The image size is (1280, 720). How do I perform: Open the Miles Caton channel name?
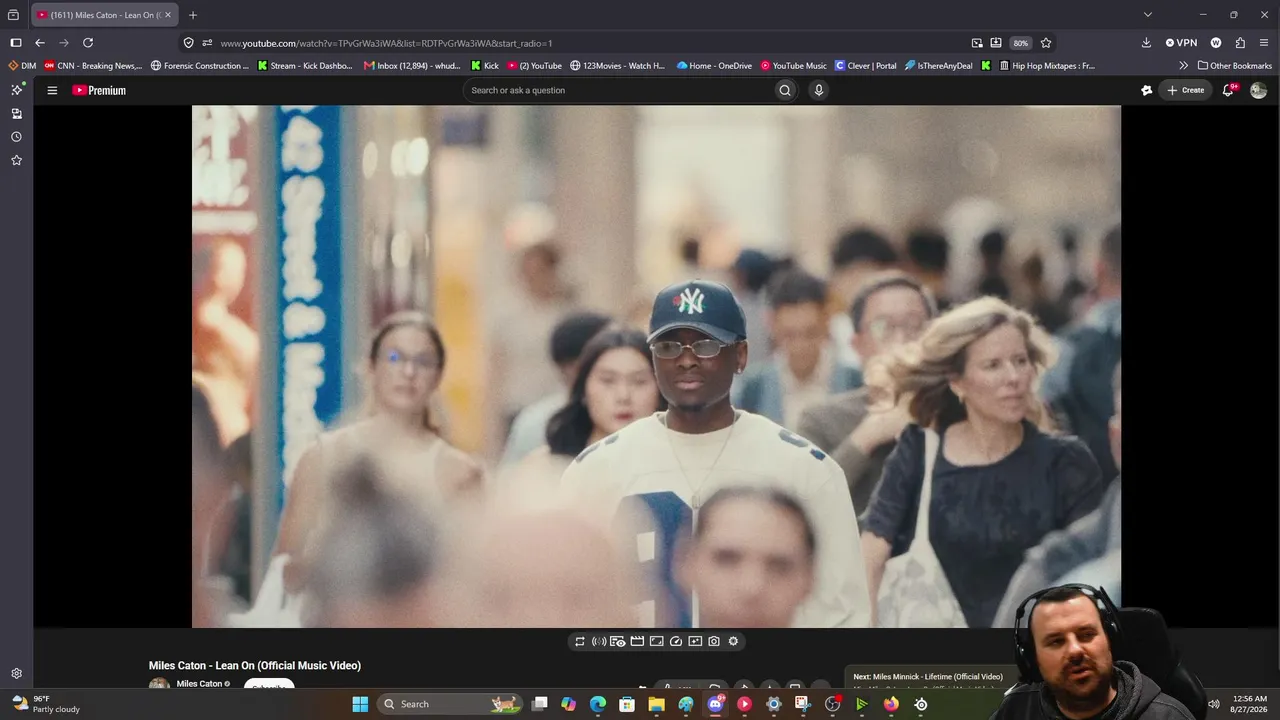[x=199, y=684]
